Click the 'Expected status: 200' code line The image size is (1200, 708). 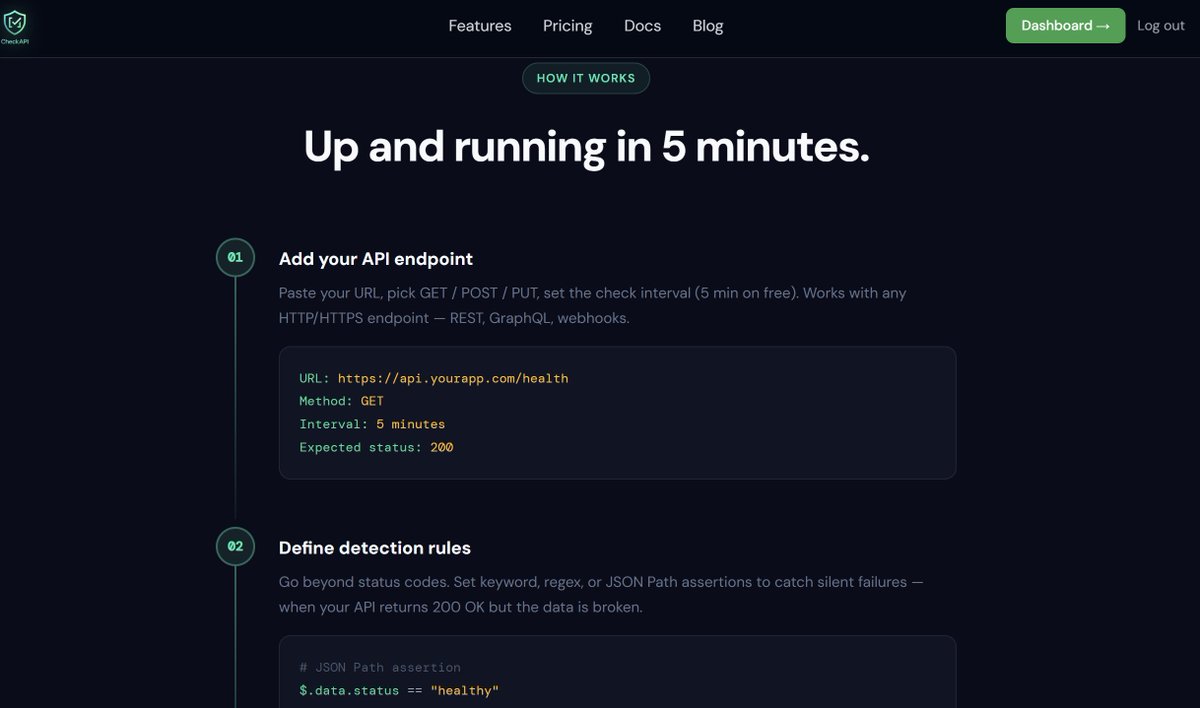[x=376, y=447]
